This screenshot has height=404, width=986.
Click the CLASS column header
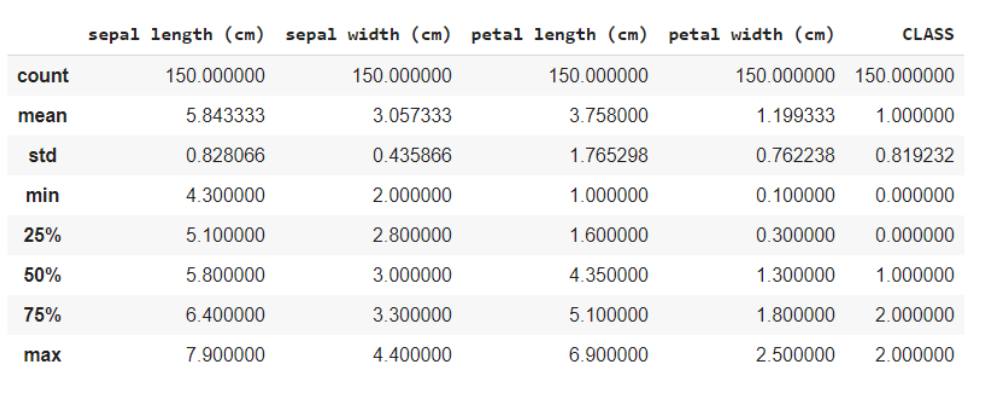coord(928,35)
